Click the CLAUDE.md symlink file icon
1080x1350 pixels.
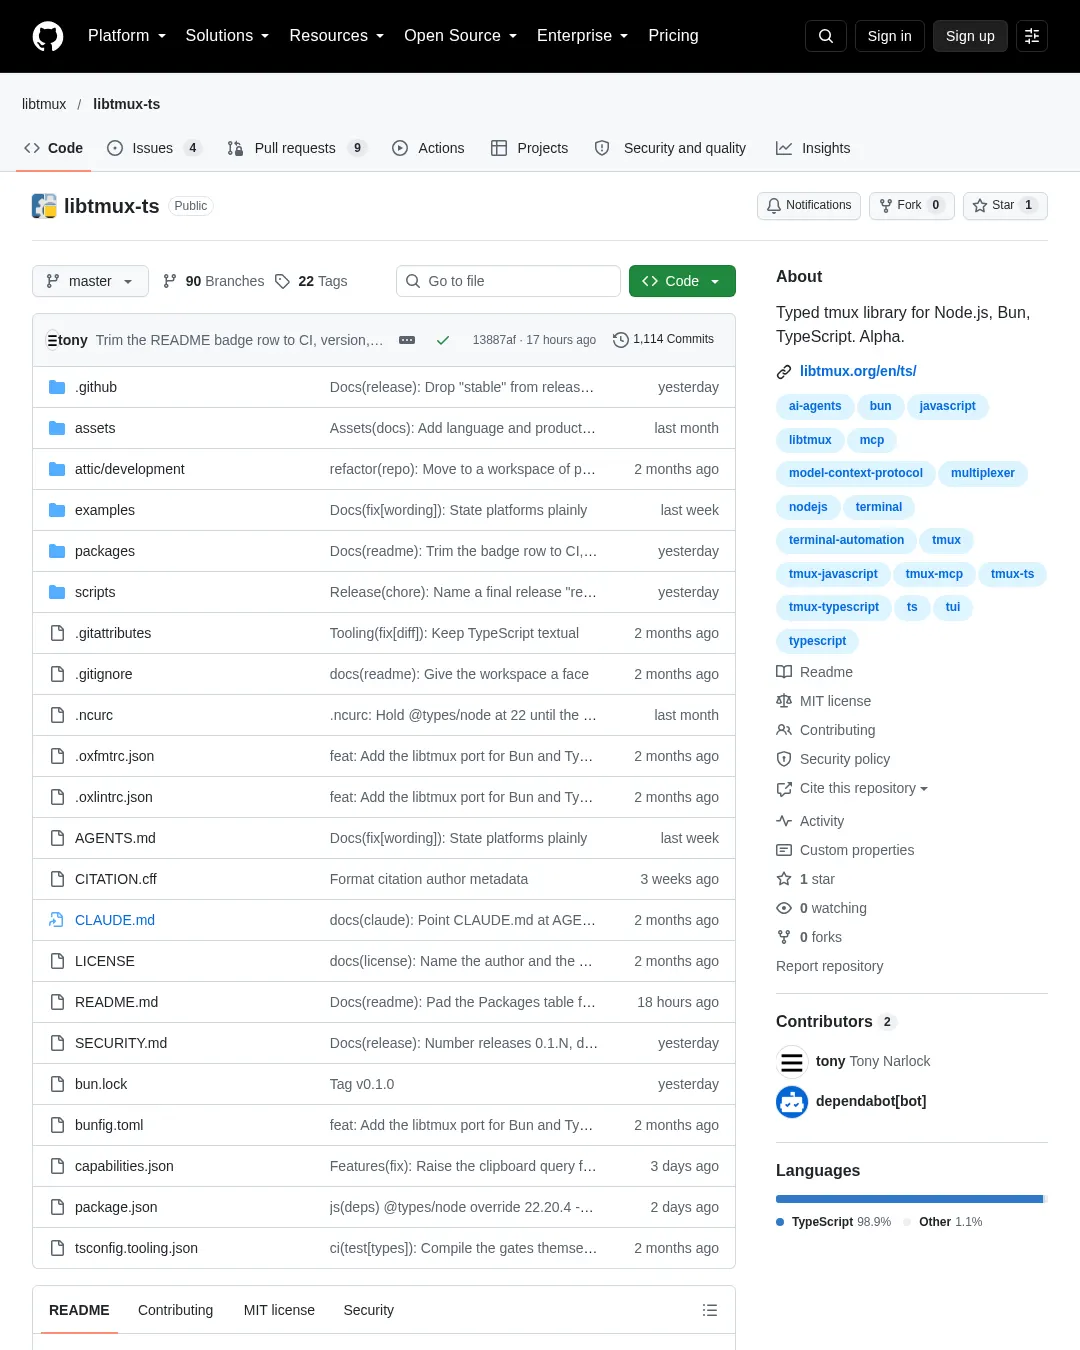[x=57, y=920]
